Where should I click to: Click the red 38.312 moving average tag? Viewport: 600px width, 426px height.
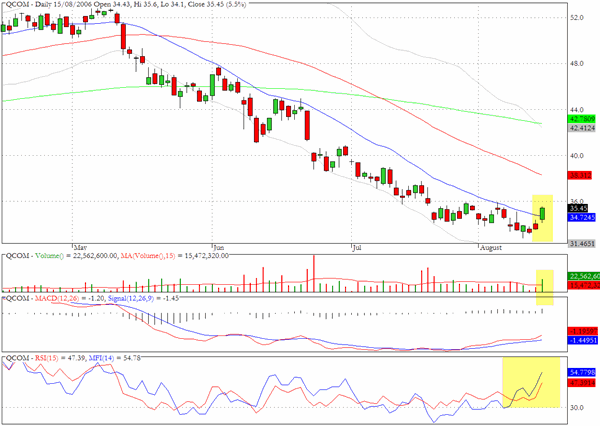point(580,176)
